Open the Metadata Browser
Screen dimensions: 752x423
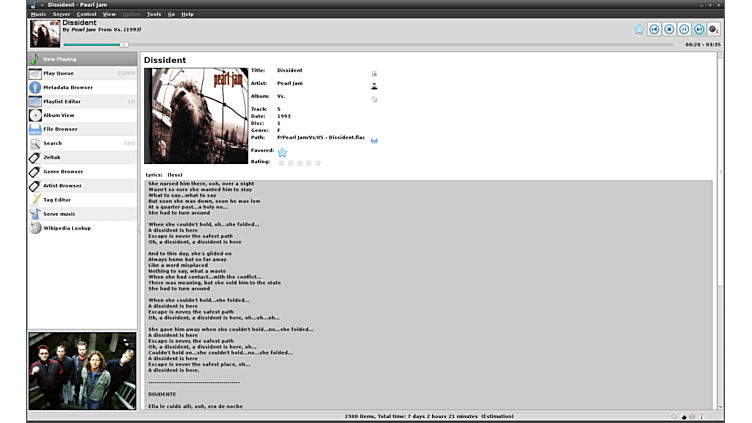point(67,87)
